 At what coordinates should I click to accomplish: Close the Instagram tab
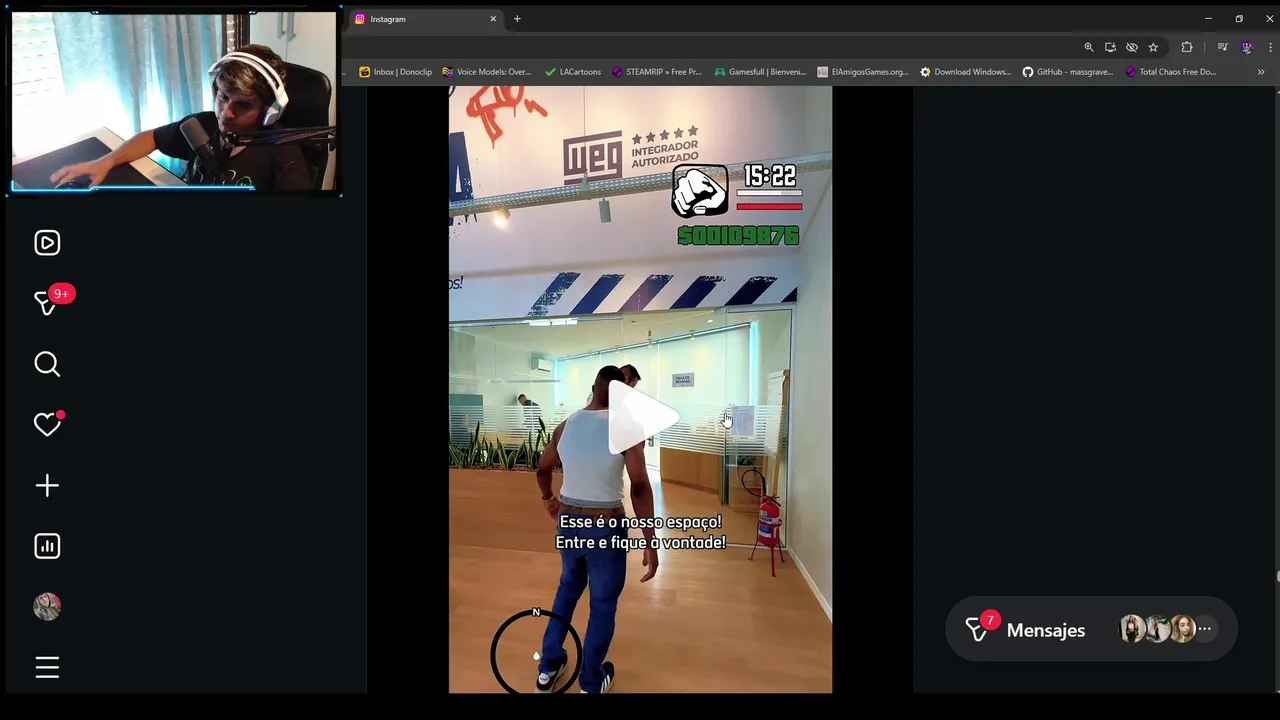(x=493, y=19)
